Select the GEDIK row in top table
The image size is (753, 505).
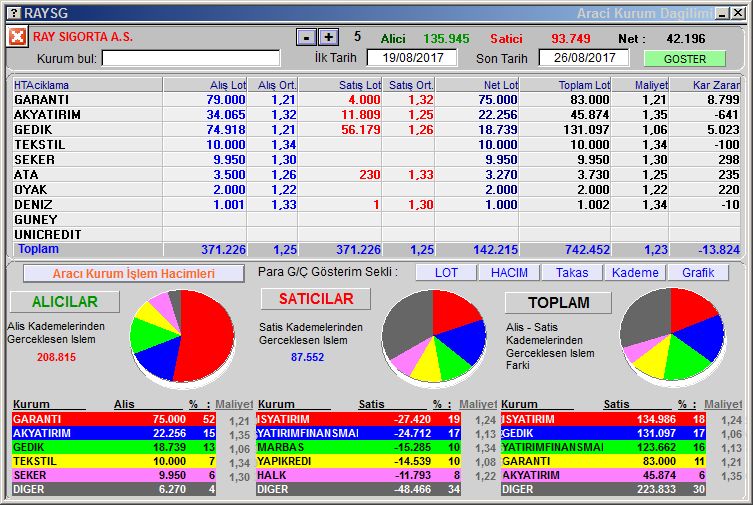click(x=376, y=130)
